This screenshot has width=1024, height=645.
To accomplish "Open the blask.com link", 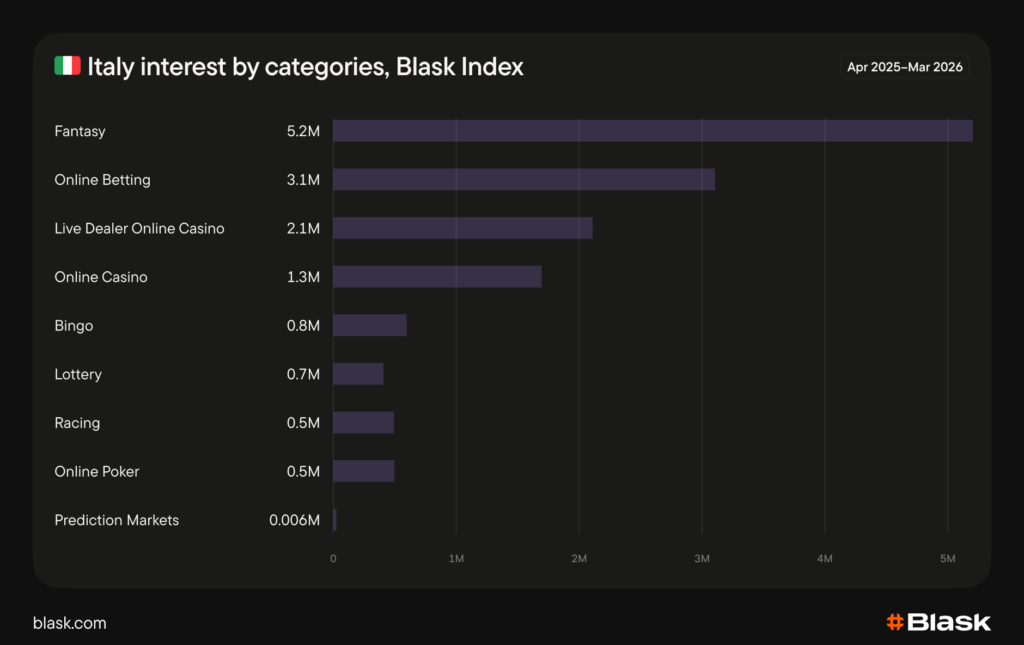I will [x=69, y=623].
